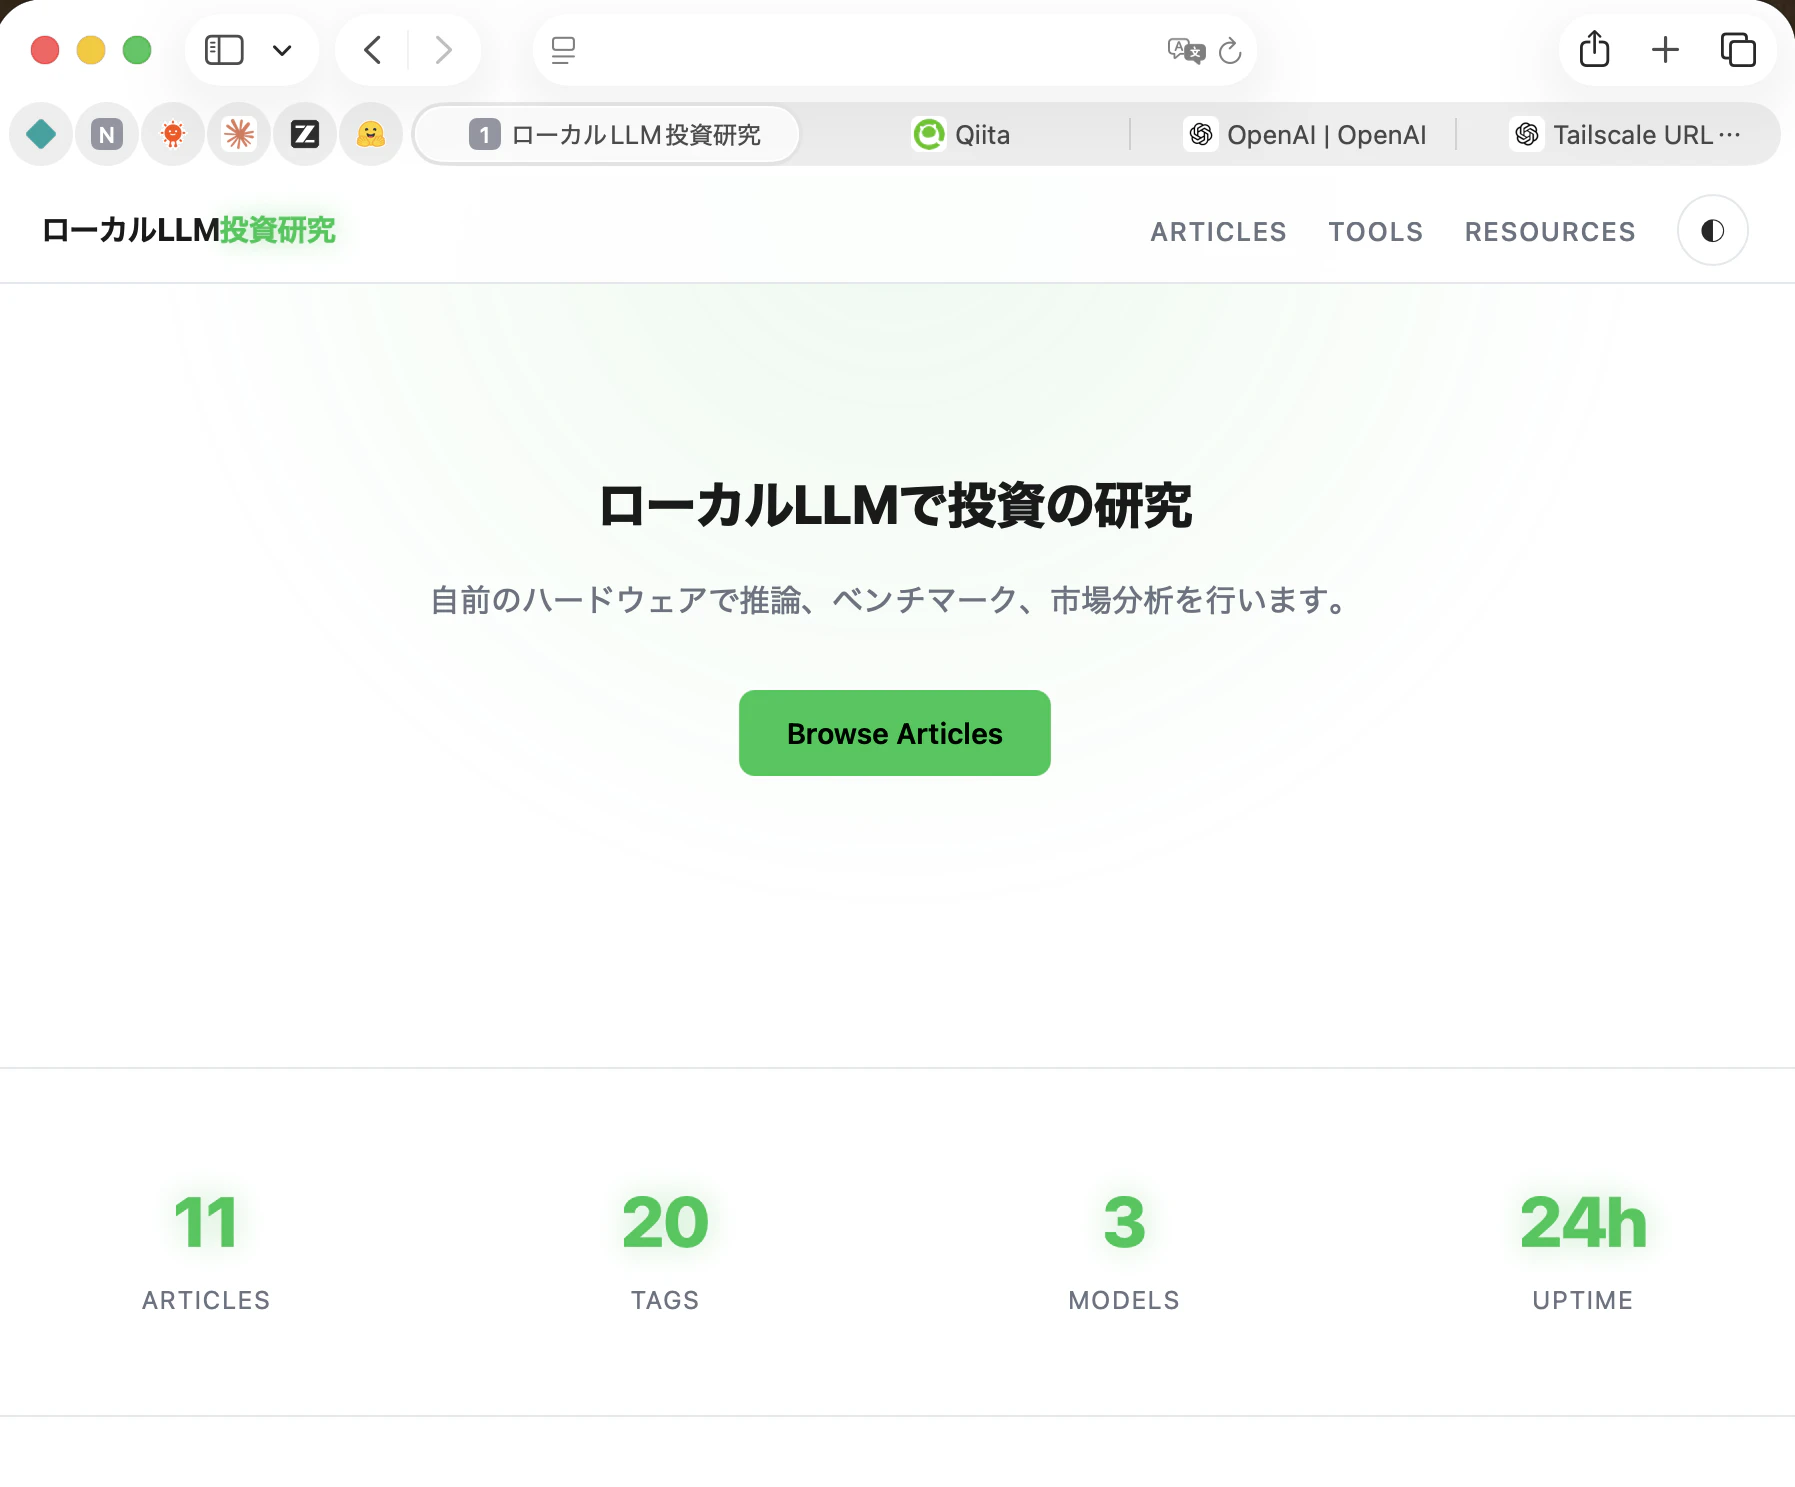Expand the sidebar tab group dropdown chevron

point(282,50)
